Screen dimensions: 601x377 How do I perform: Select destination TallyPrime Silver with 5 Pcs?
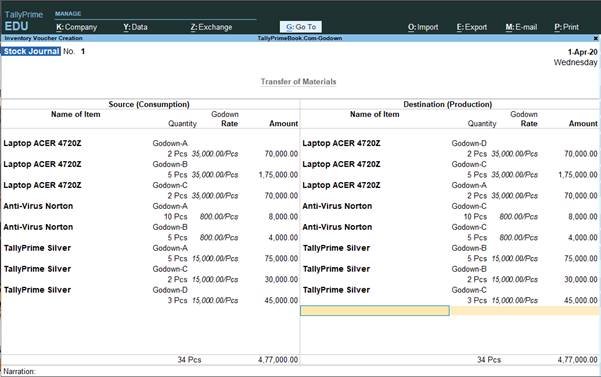[336, 248]
